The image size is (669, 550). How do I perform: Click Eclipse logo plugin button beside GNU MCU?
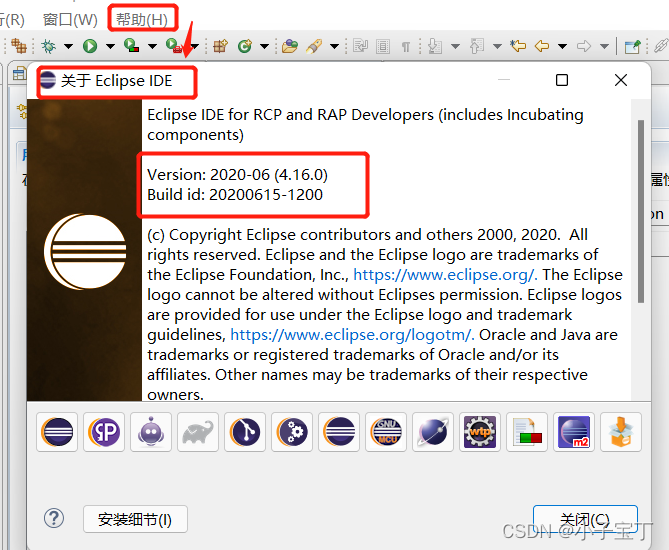click(x=339, y=432)
